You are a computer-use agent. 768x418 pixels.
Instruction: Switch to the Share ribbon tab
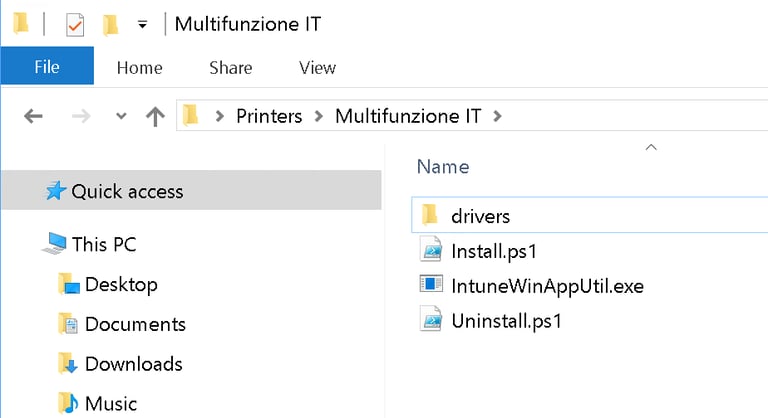(231, 68)
